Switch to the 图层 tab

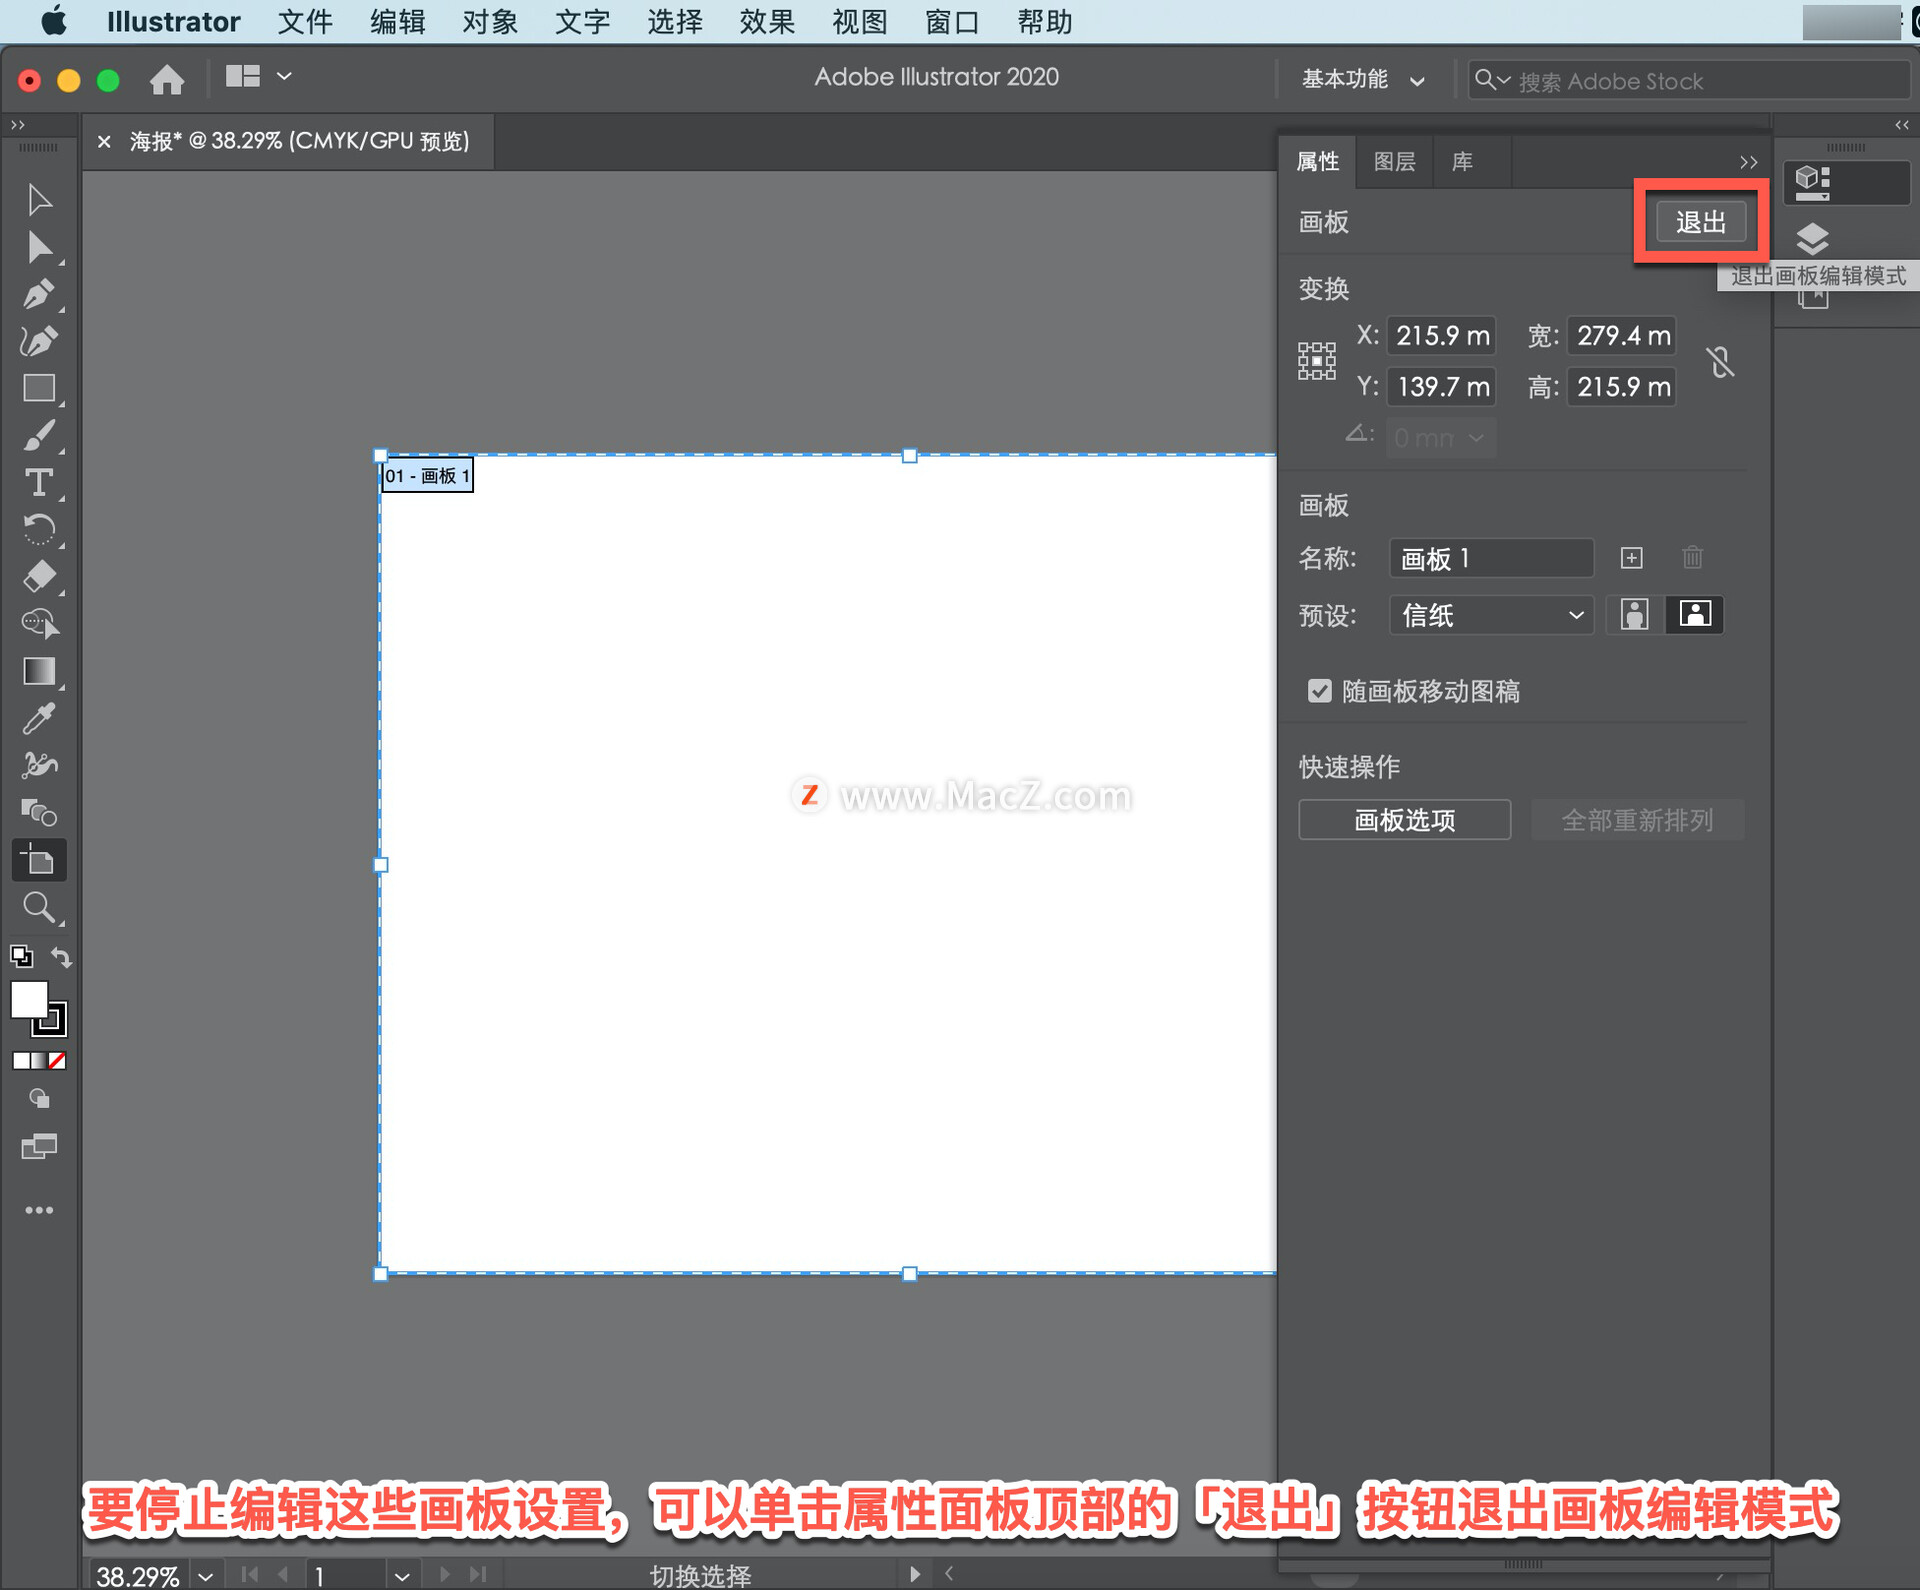coord(1393,162)
